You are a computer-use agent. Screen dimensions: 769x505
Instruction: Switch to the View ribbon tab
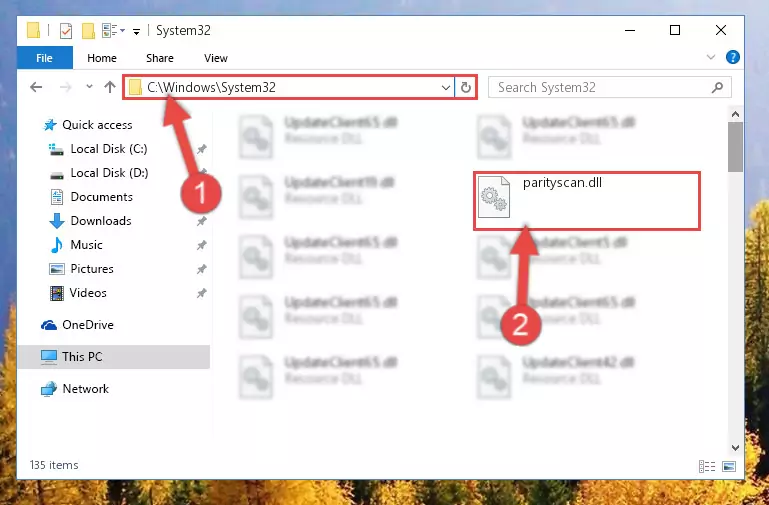pos(216,58)
